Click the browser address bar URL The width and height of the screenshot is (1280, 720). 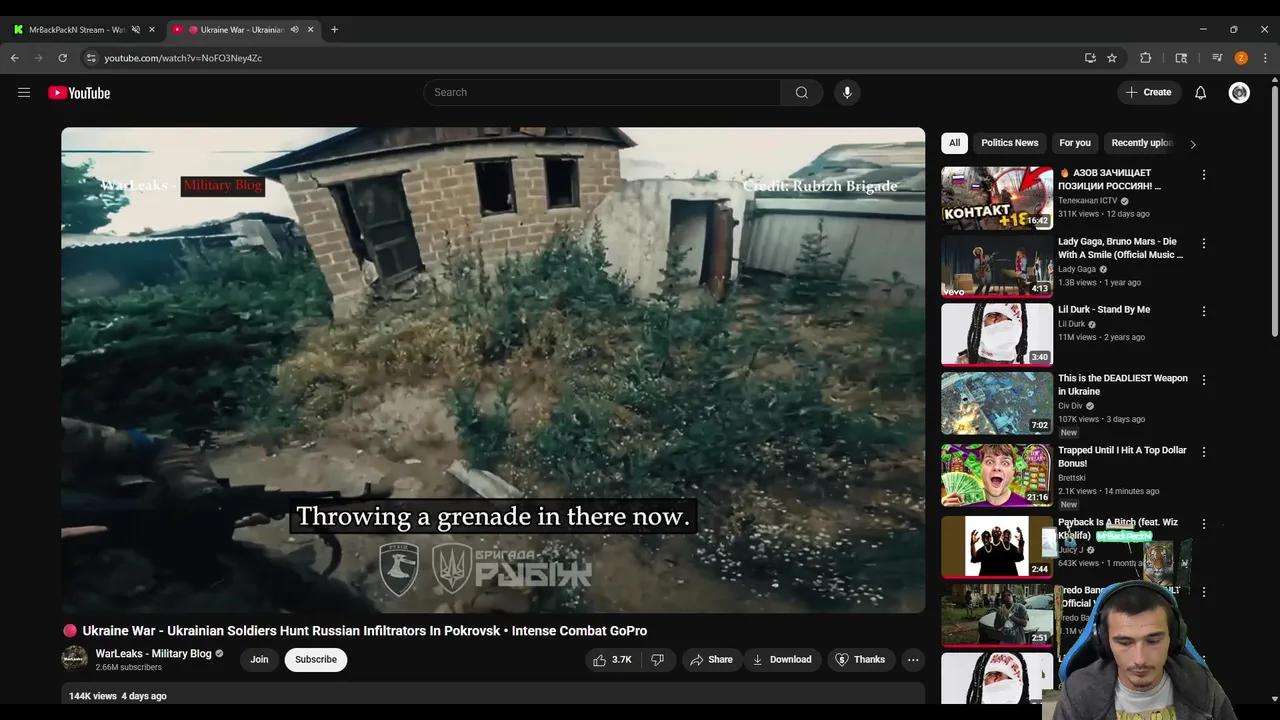click(x=183, y=58)
